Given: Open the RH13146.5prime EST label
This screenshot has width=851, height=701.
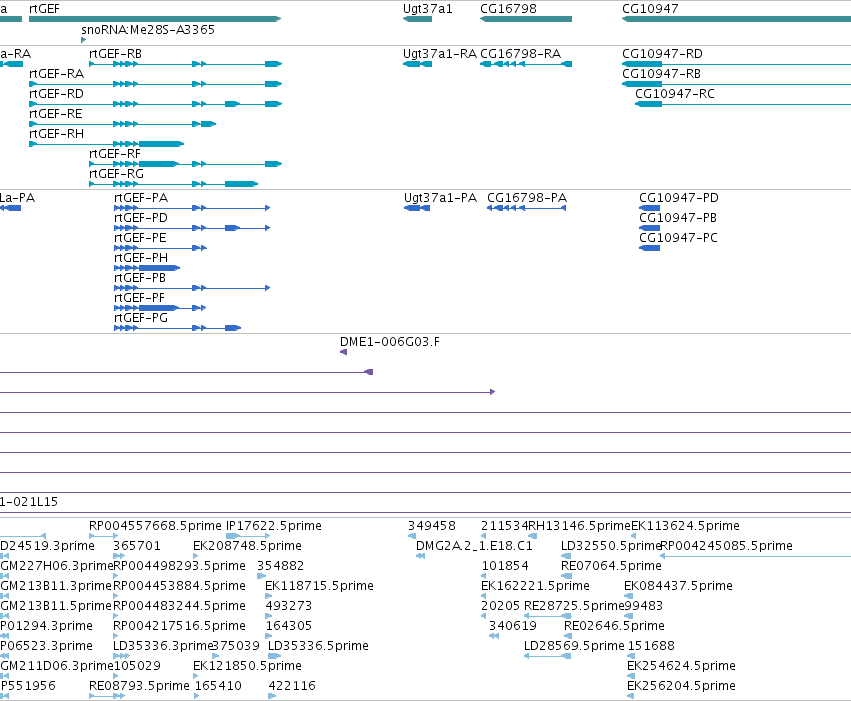Looking at the screenshot, I should [x=580, y=526].
